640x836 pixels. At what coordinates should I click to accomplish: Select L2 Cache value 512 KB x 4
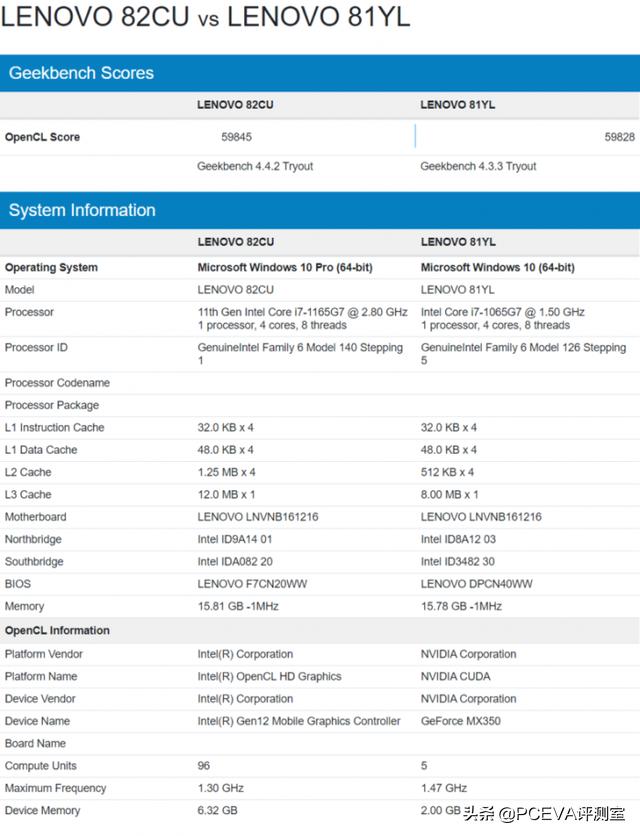447,472
